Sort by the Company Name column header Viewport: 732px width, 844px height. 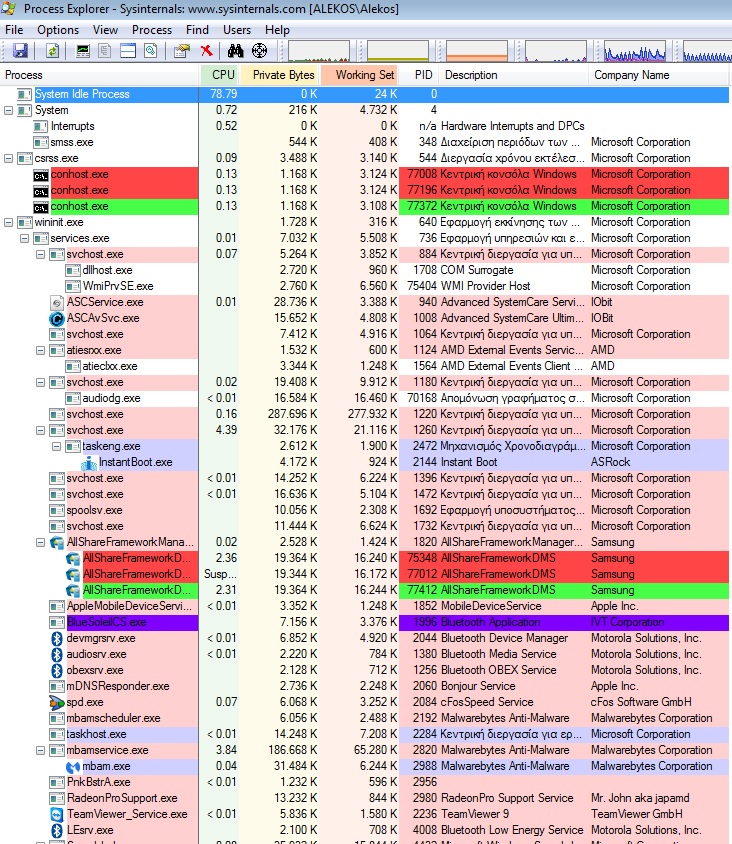(x=659, y=75)
